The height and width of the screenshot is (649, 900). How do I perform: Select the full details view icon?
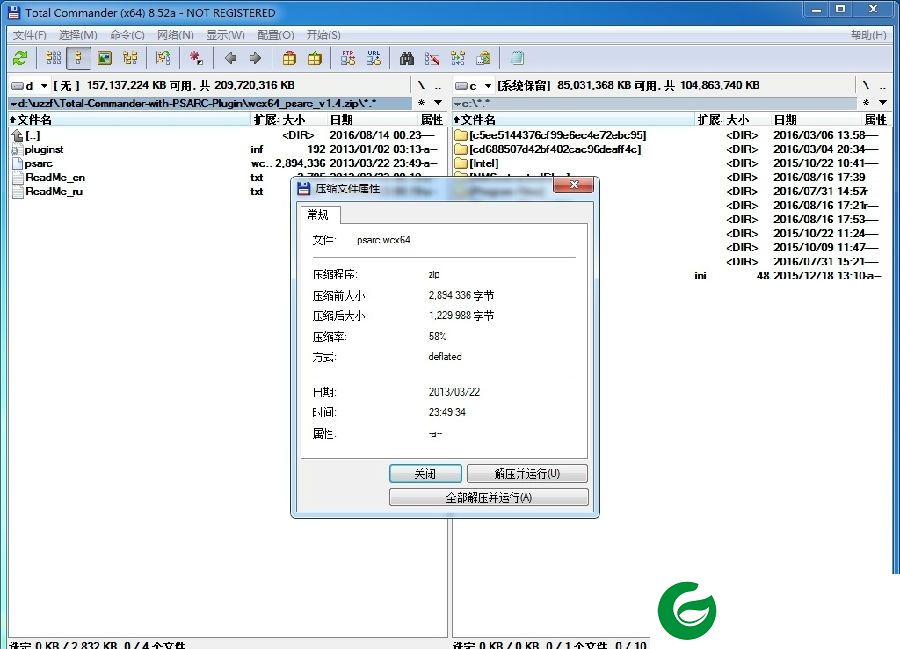tap(79, 58)
